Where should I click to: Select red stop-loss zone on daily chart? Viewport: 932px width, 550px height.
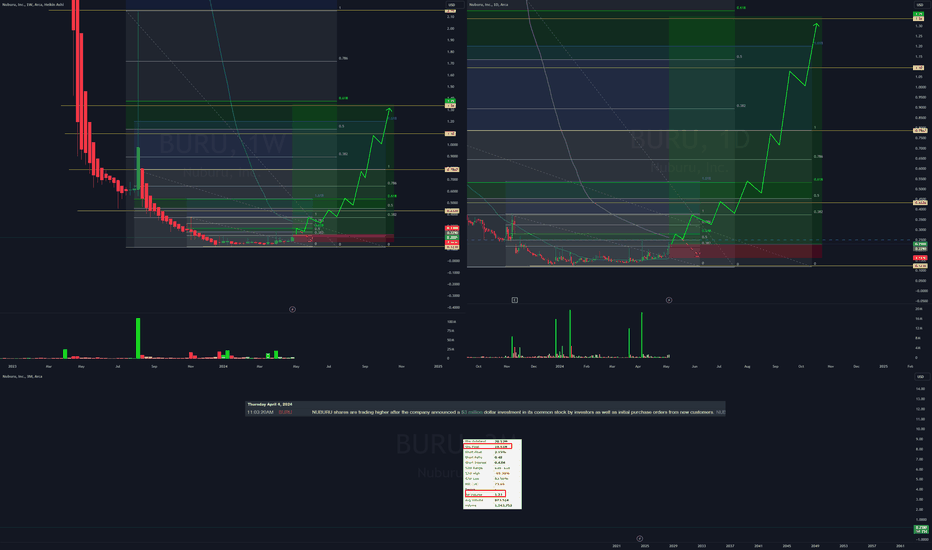coord(745,251)
